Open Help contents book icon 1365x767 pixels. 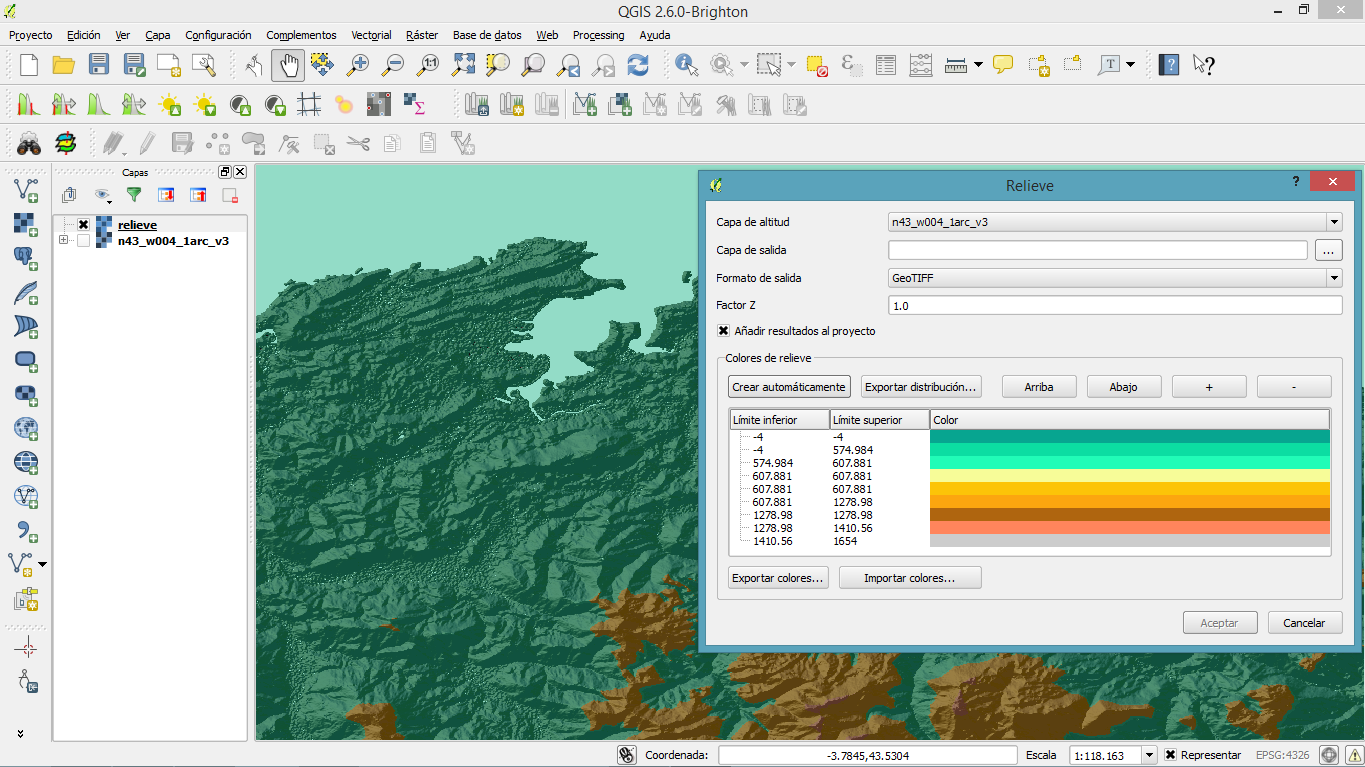pos(1169,65)
